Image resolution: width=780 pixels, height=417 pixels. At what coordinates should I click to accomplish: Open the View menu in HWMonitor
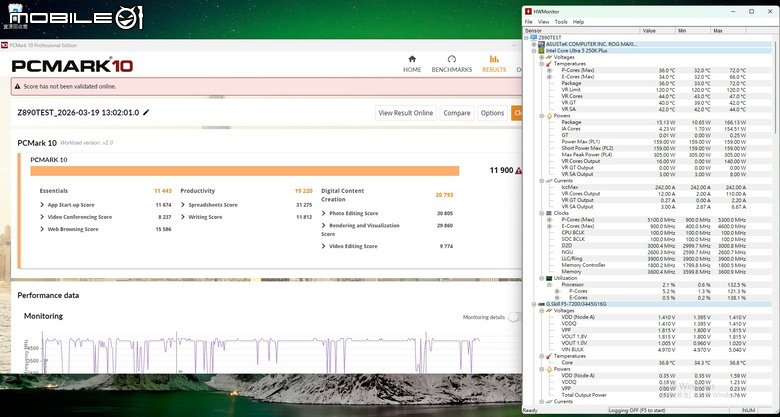[x=543, y=22]
